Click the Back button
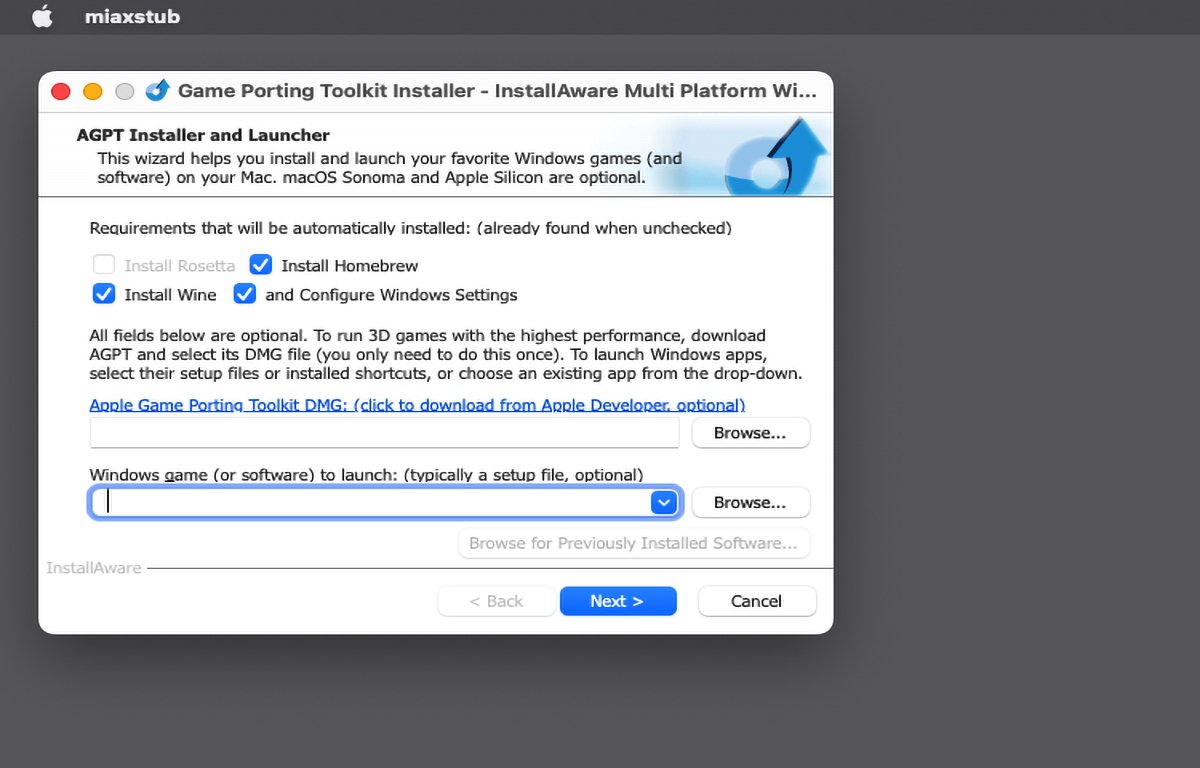1200x768 pixels. 496,601
